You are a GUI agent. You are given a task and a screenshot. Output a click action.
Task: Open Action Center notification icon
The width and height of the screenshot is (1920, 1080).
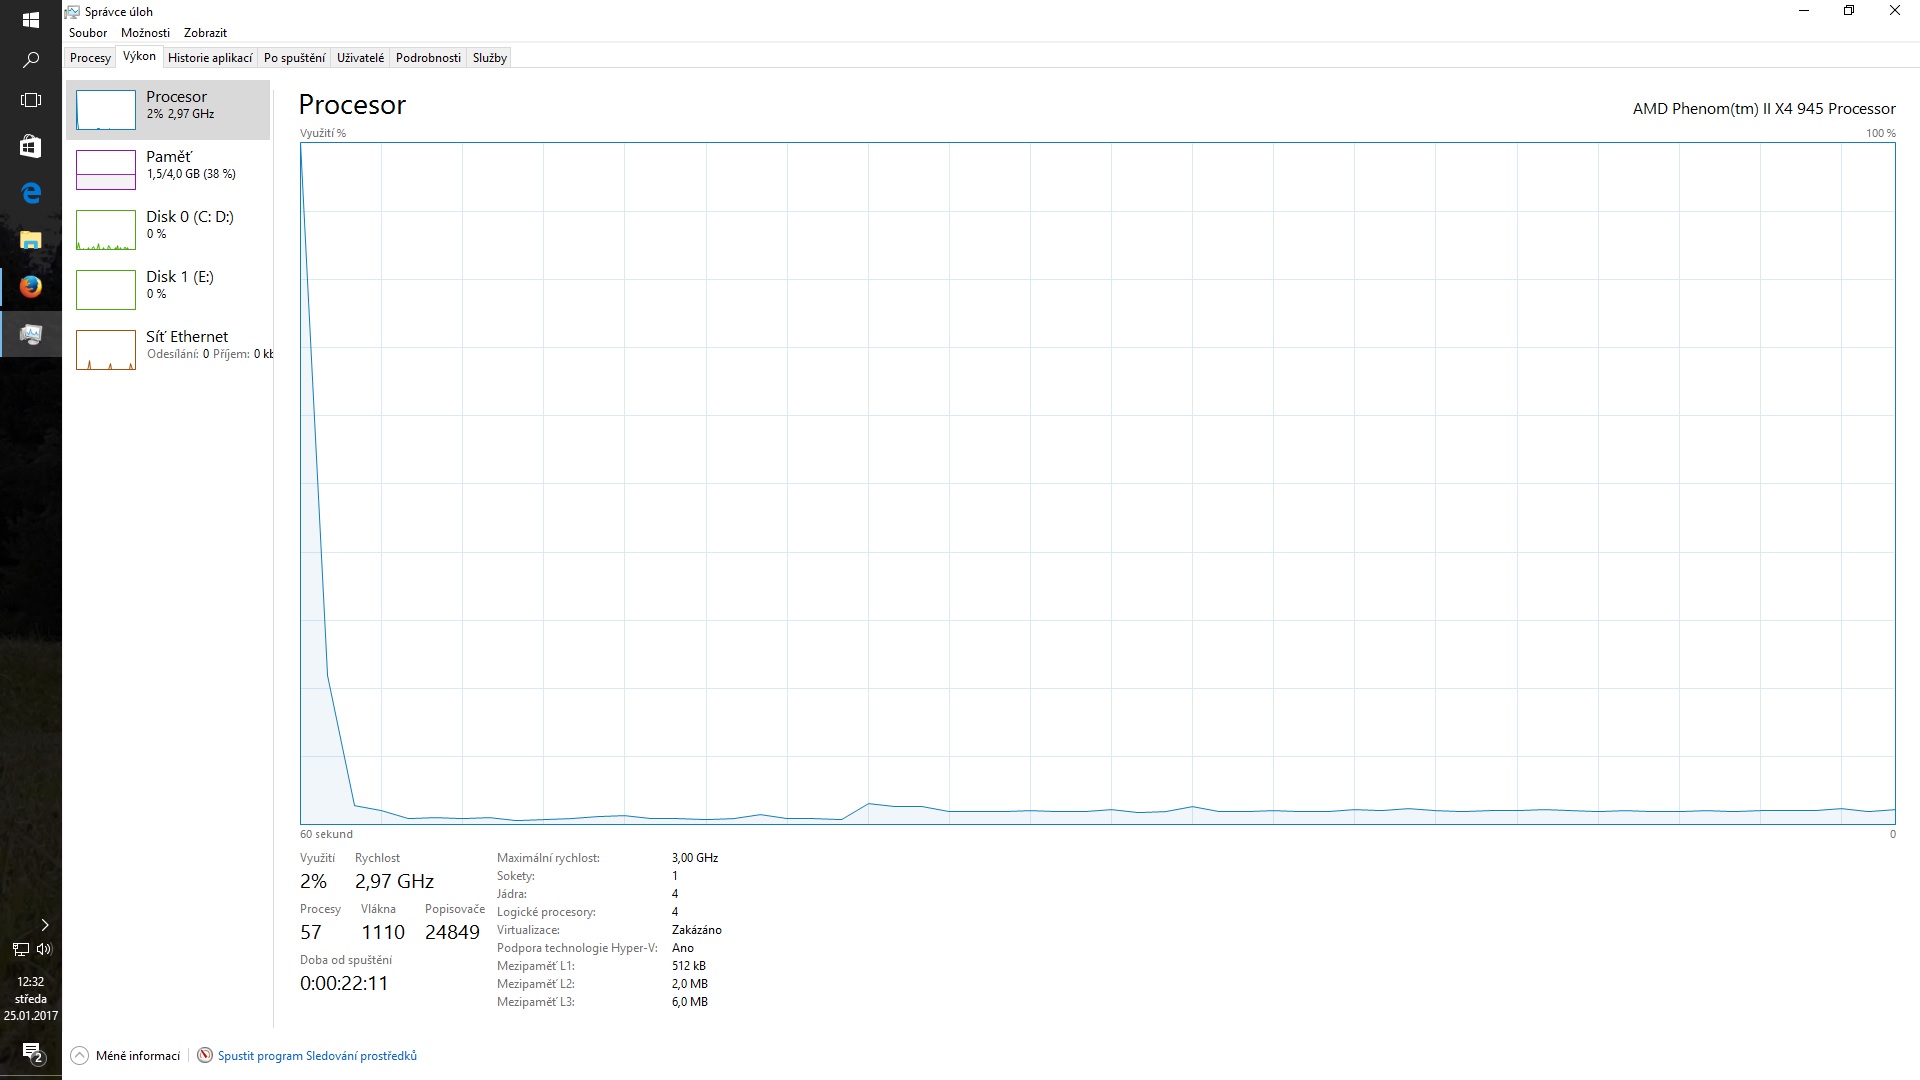pos(32,1053)
